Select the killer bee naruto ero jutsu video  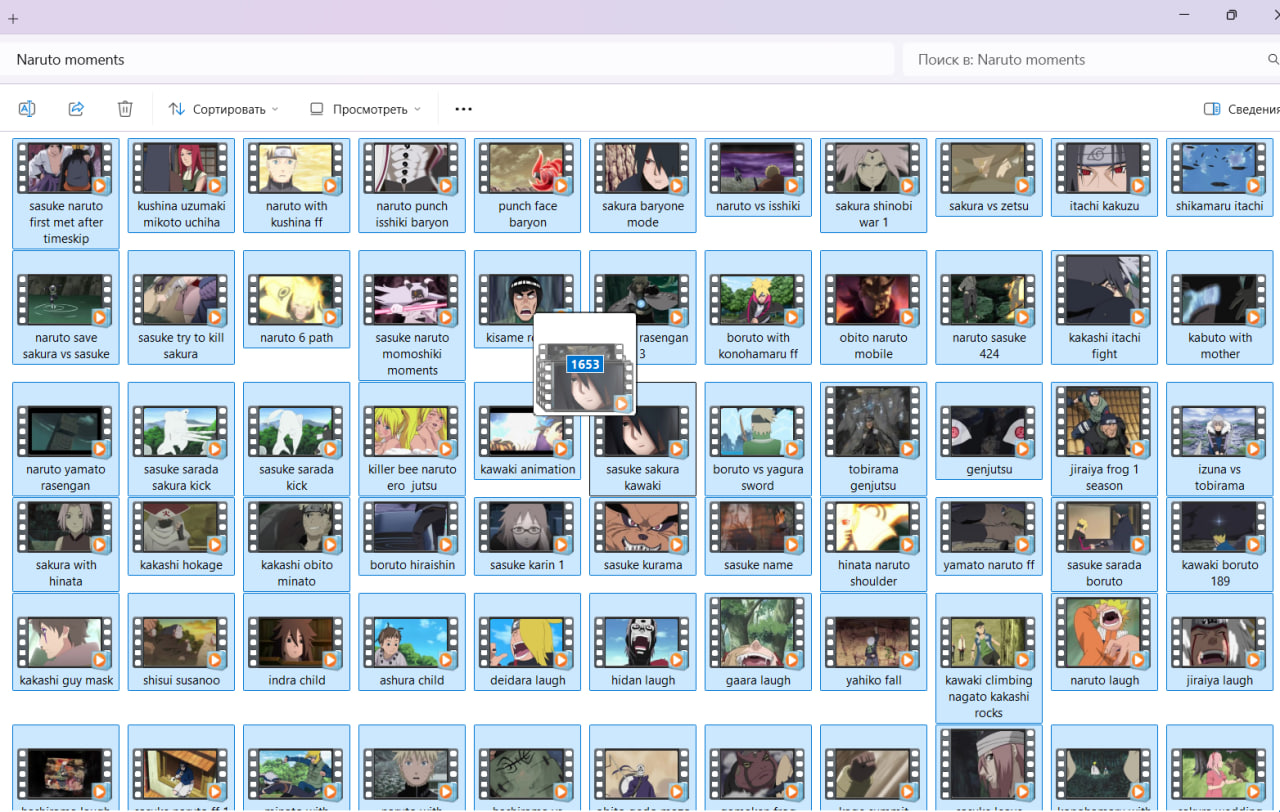(x=412, y=439)
